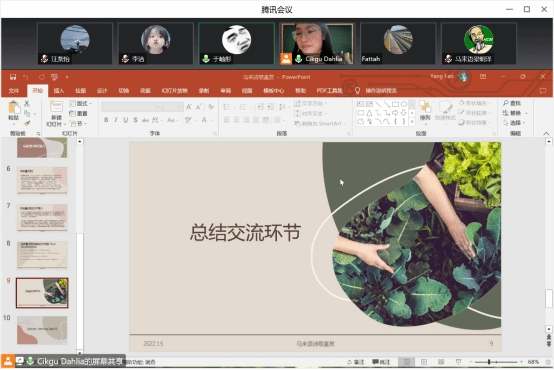Viewport: 554px width, 370px height.
Task: Toggle Bold formatting button
Action: pyautogui.click(x=106, y=120)
